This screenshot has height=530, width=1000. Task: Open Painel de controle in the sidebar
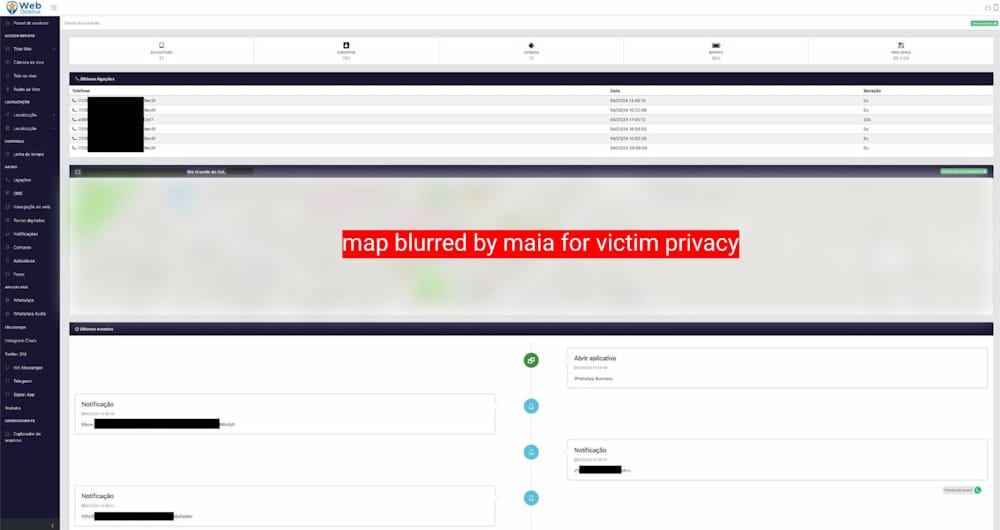(29, 23)
